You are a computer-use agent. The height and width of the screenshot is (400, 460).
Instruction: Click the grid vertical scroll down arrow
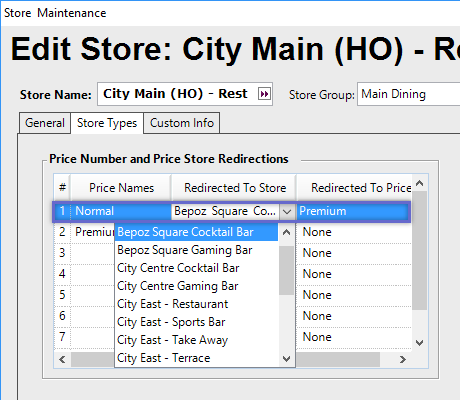420,342
